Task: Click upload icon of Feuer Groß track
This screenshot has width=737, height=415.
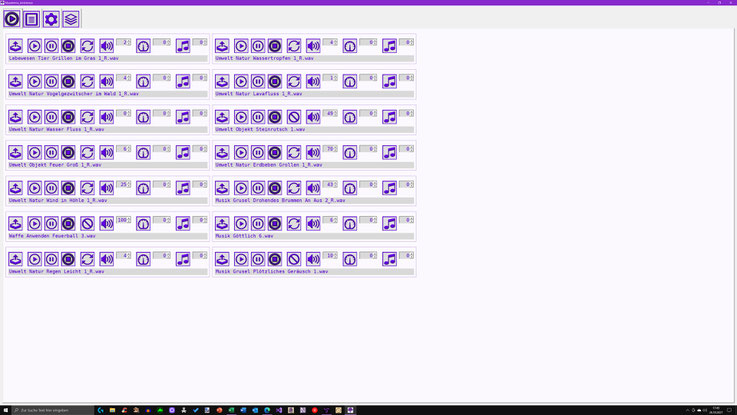Action: point(16,152)
